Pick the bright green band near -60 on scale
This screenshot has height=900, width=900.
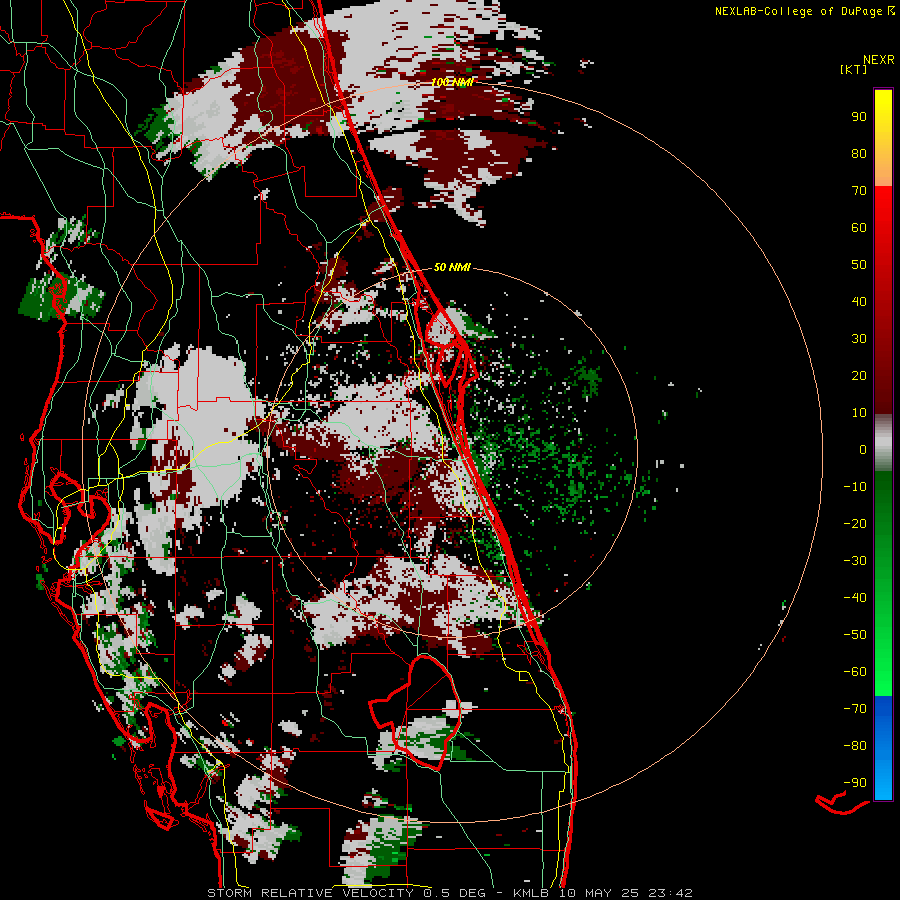point(883,677)
